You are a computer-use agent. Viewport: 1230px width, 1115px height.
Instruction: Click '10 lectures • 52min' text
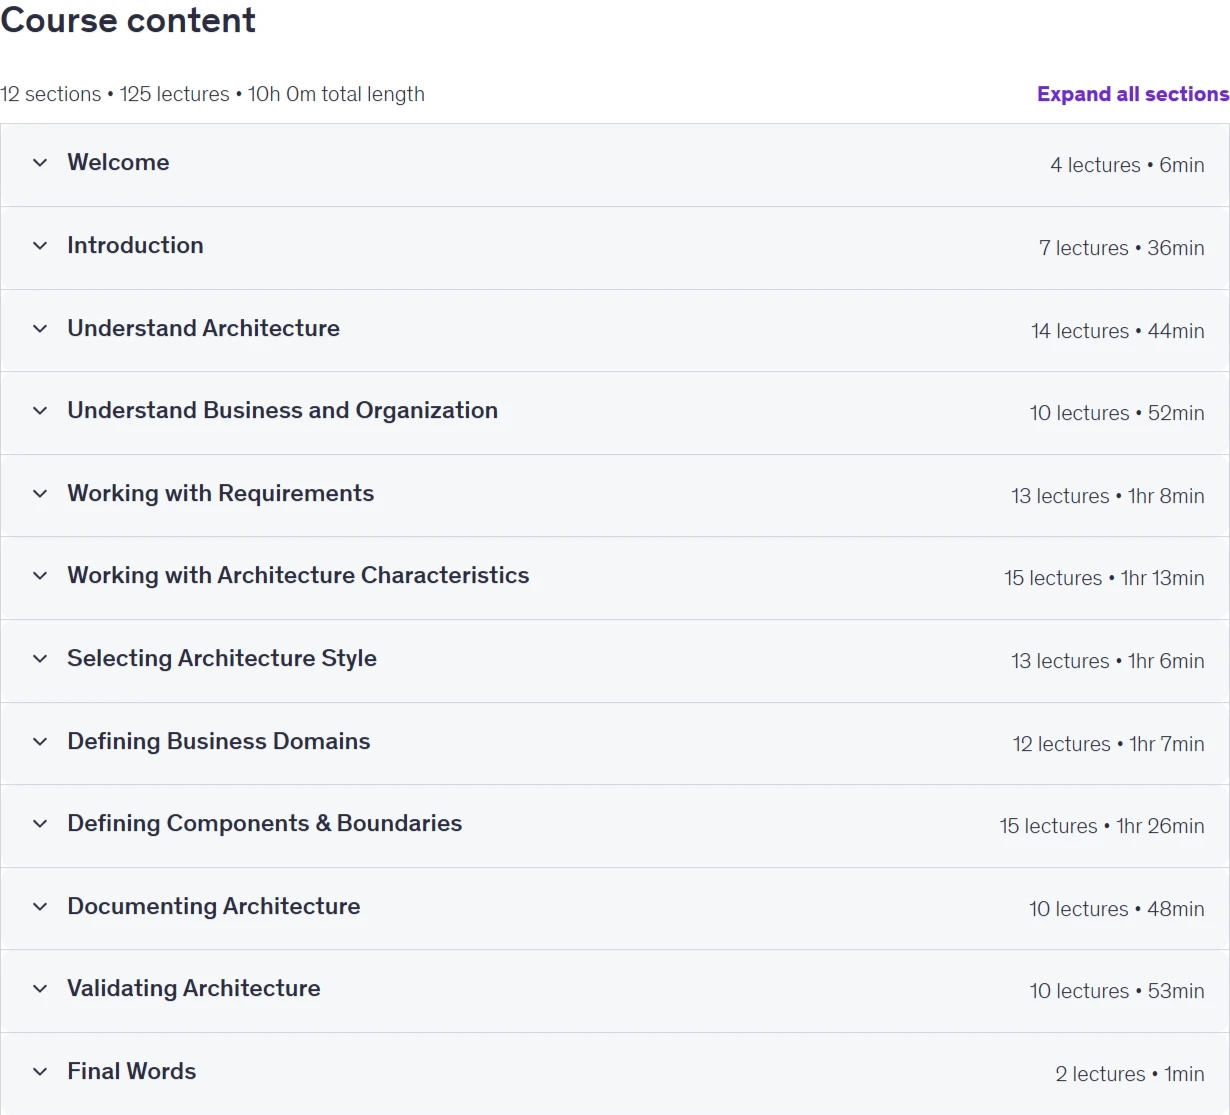tap(1117, 413)
